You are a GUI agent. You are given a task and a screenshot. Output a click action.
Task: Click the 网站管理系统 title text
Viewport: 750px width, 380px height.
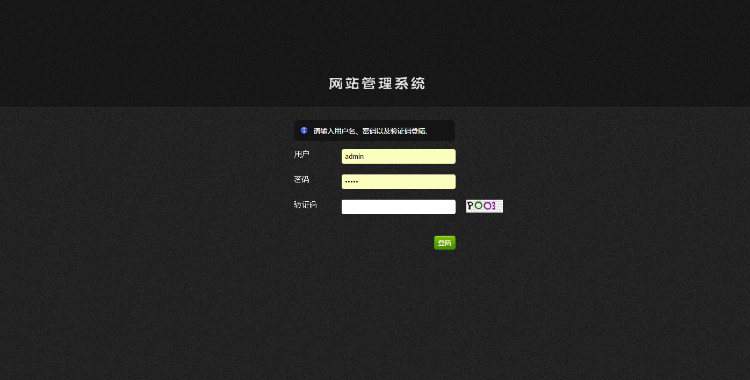377,84
